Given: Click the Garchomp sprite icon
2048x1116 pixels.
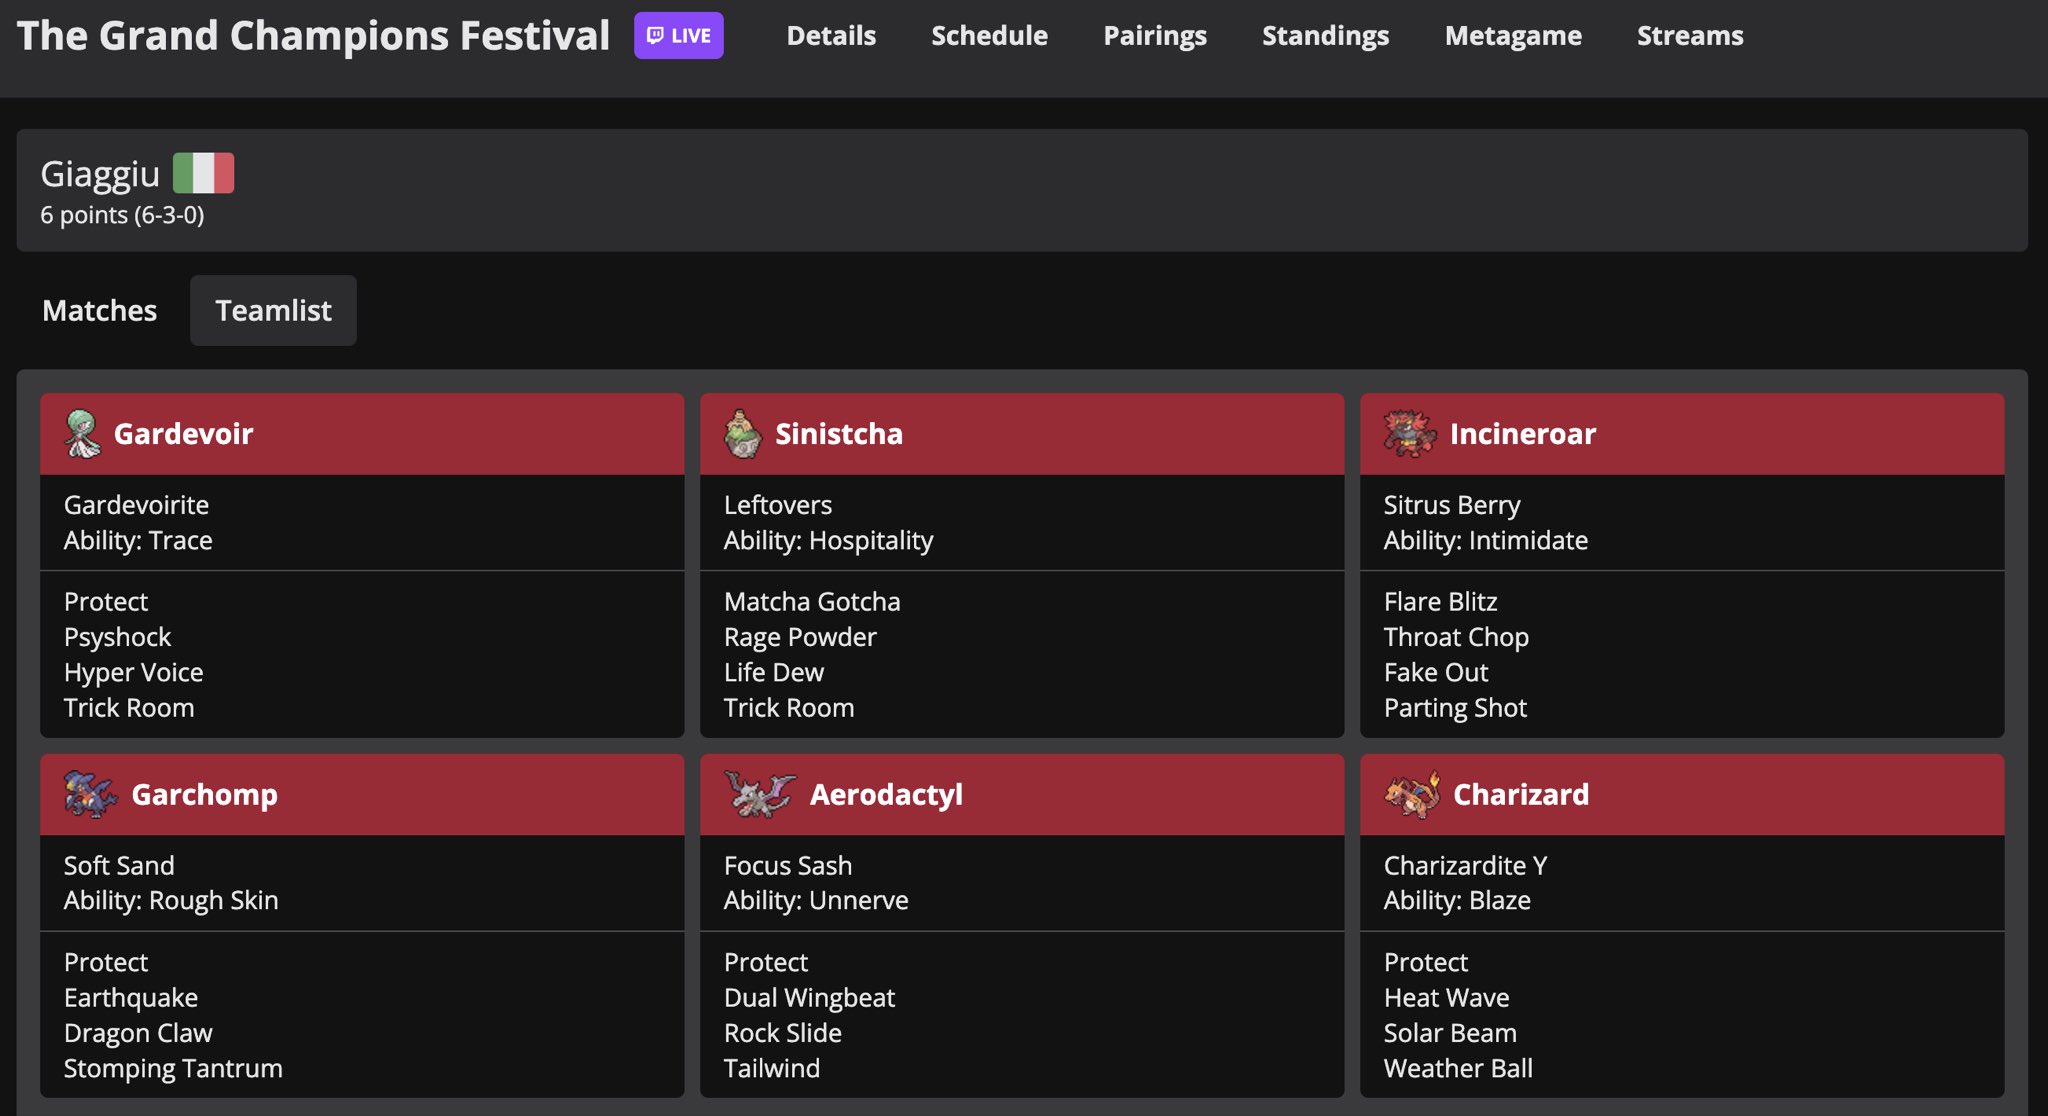Looking at the screenshot, I should coord(90,794).
